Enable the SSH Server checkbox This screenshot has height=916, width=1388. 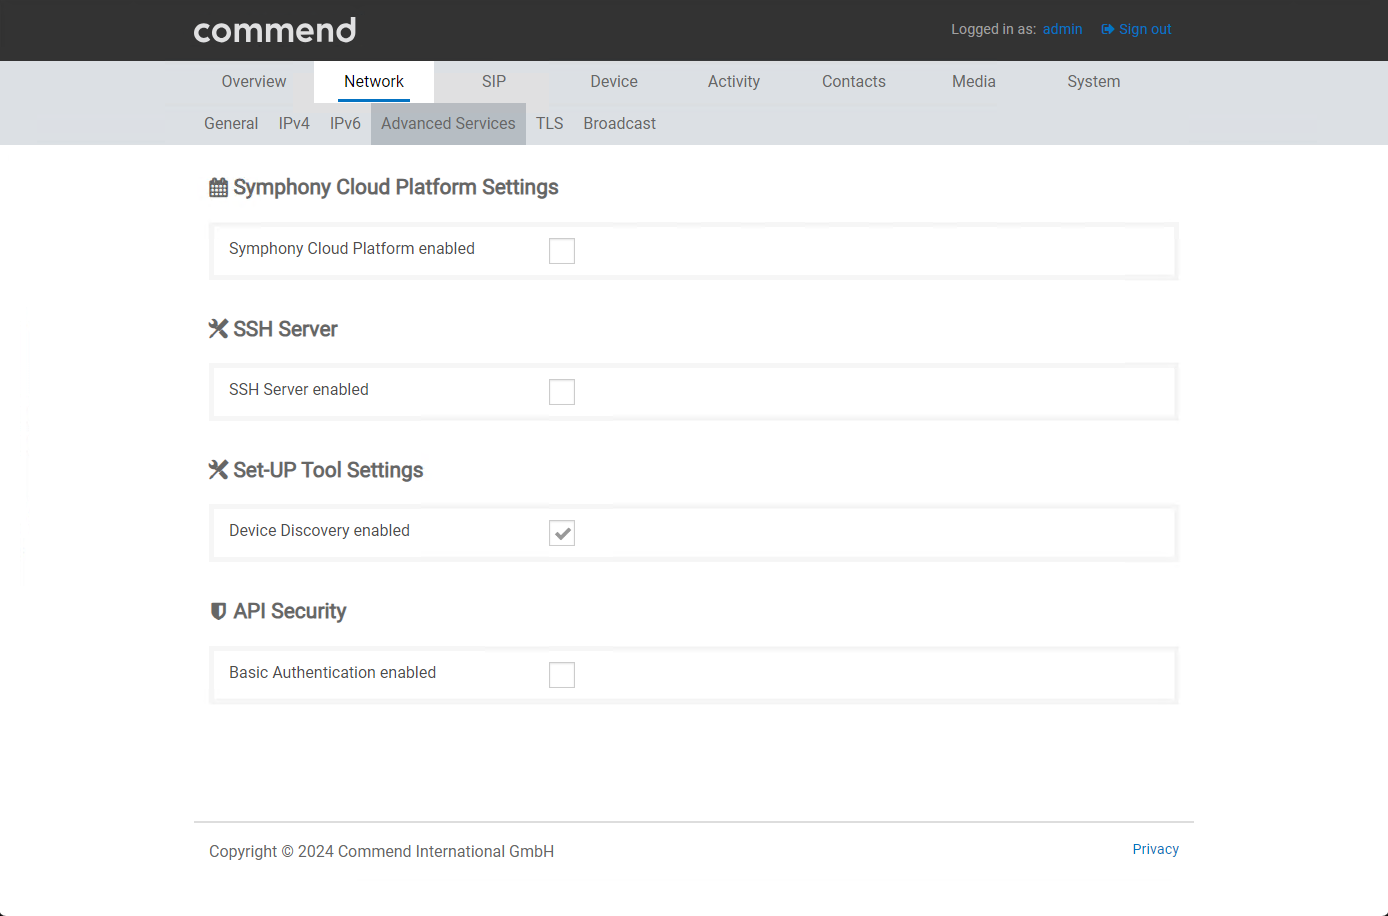pyautogui.click(x=562, y=392)
